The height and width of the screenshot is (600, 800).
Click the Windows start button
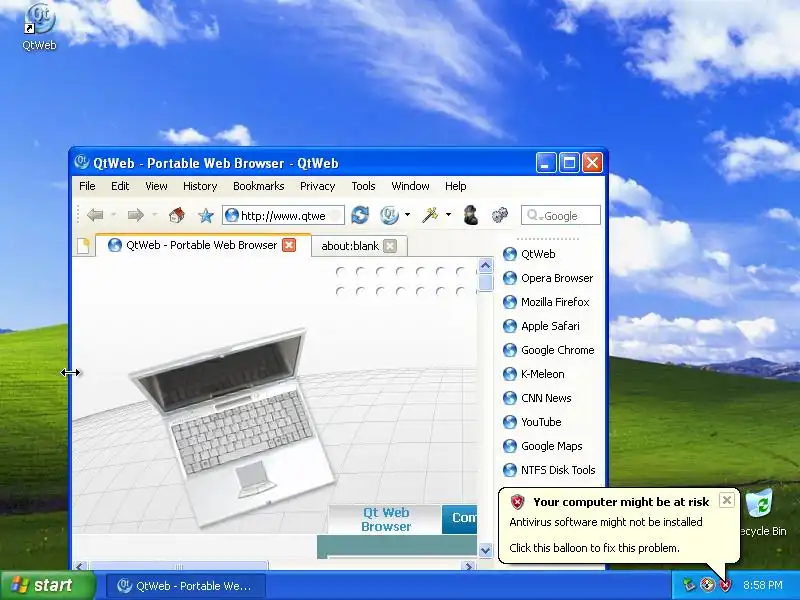pos(47,585)
